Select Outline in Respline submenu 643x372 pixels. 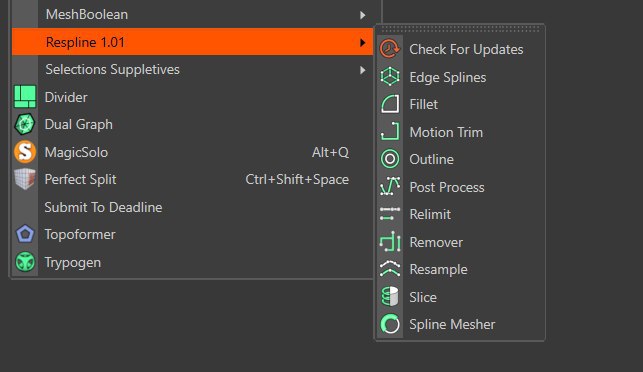pos(461,159)
